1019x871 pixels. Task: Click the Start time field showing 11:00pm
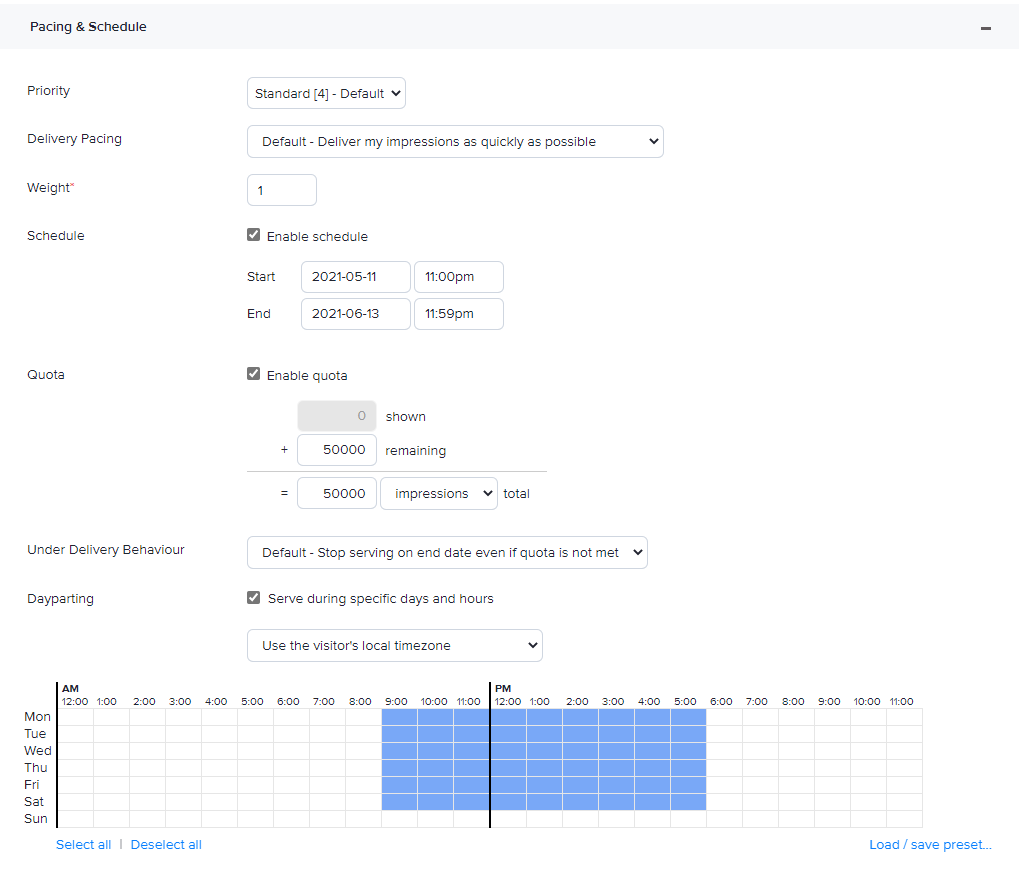(x=458, y=277)
